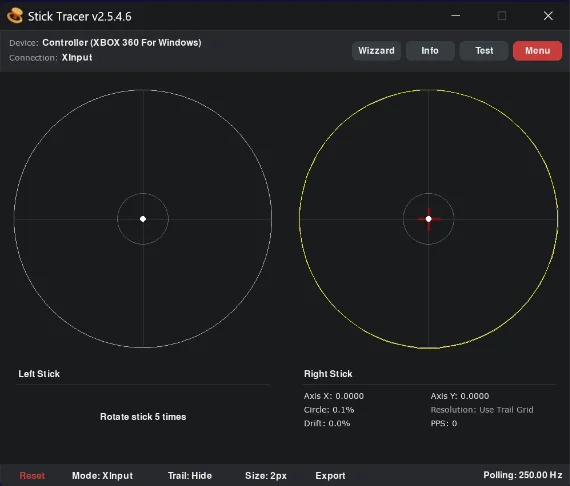Click the 'Rotate stick 5 times' instruction
Viewport: 570px width, 486px height.
point(143,417)
